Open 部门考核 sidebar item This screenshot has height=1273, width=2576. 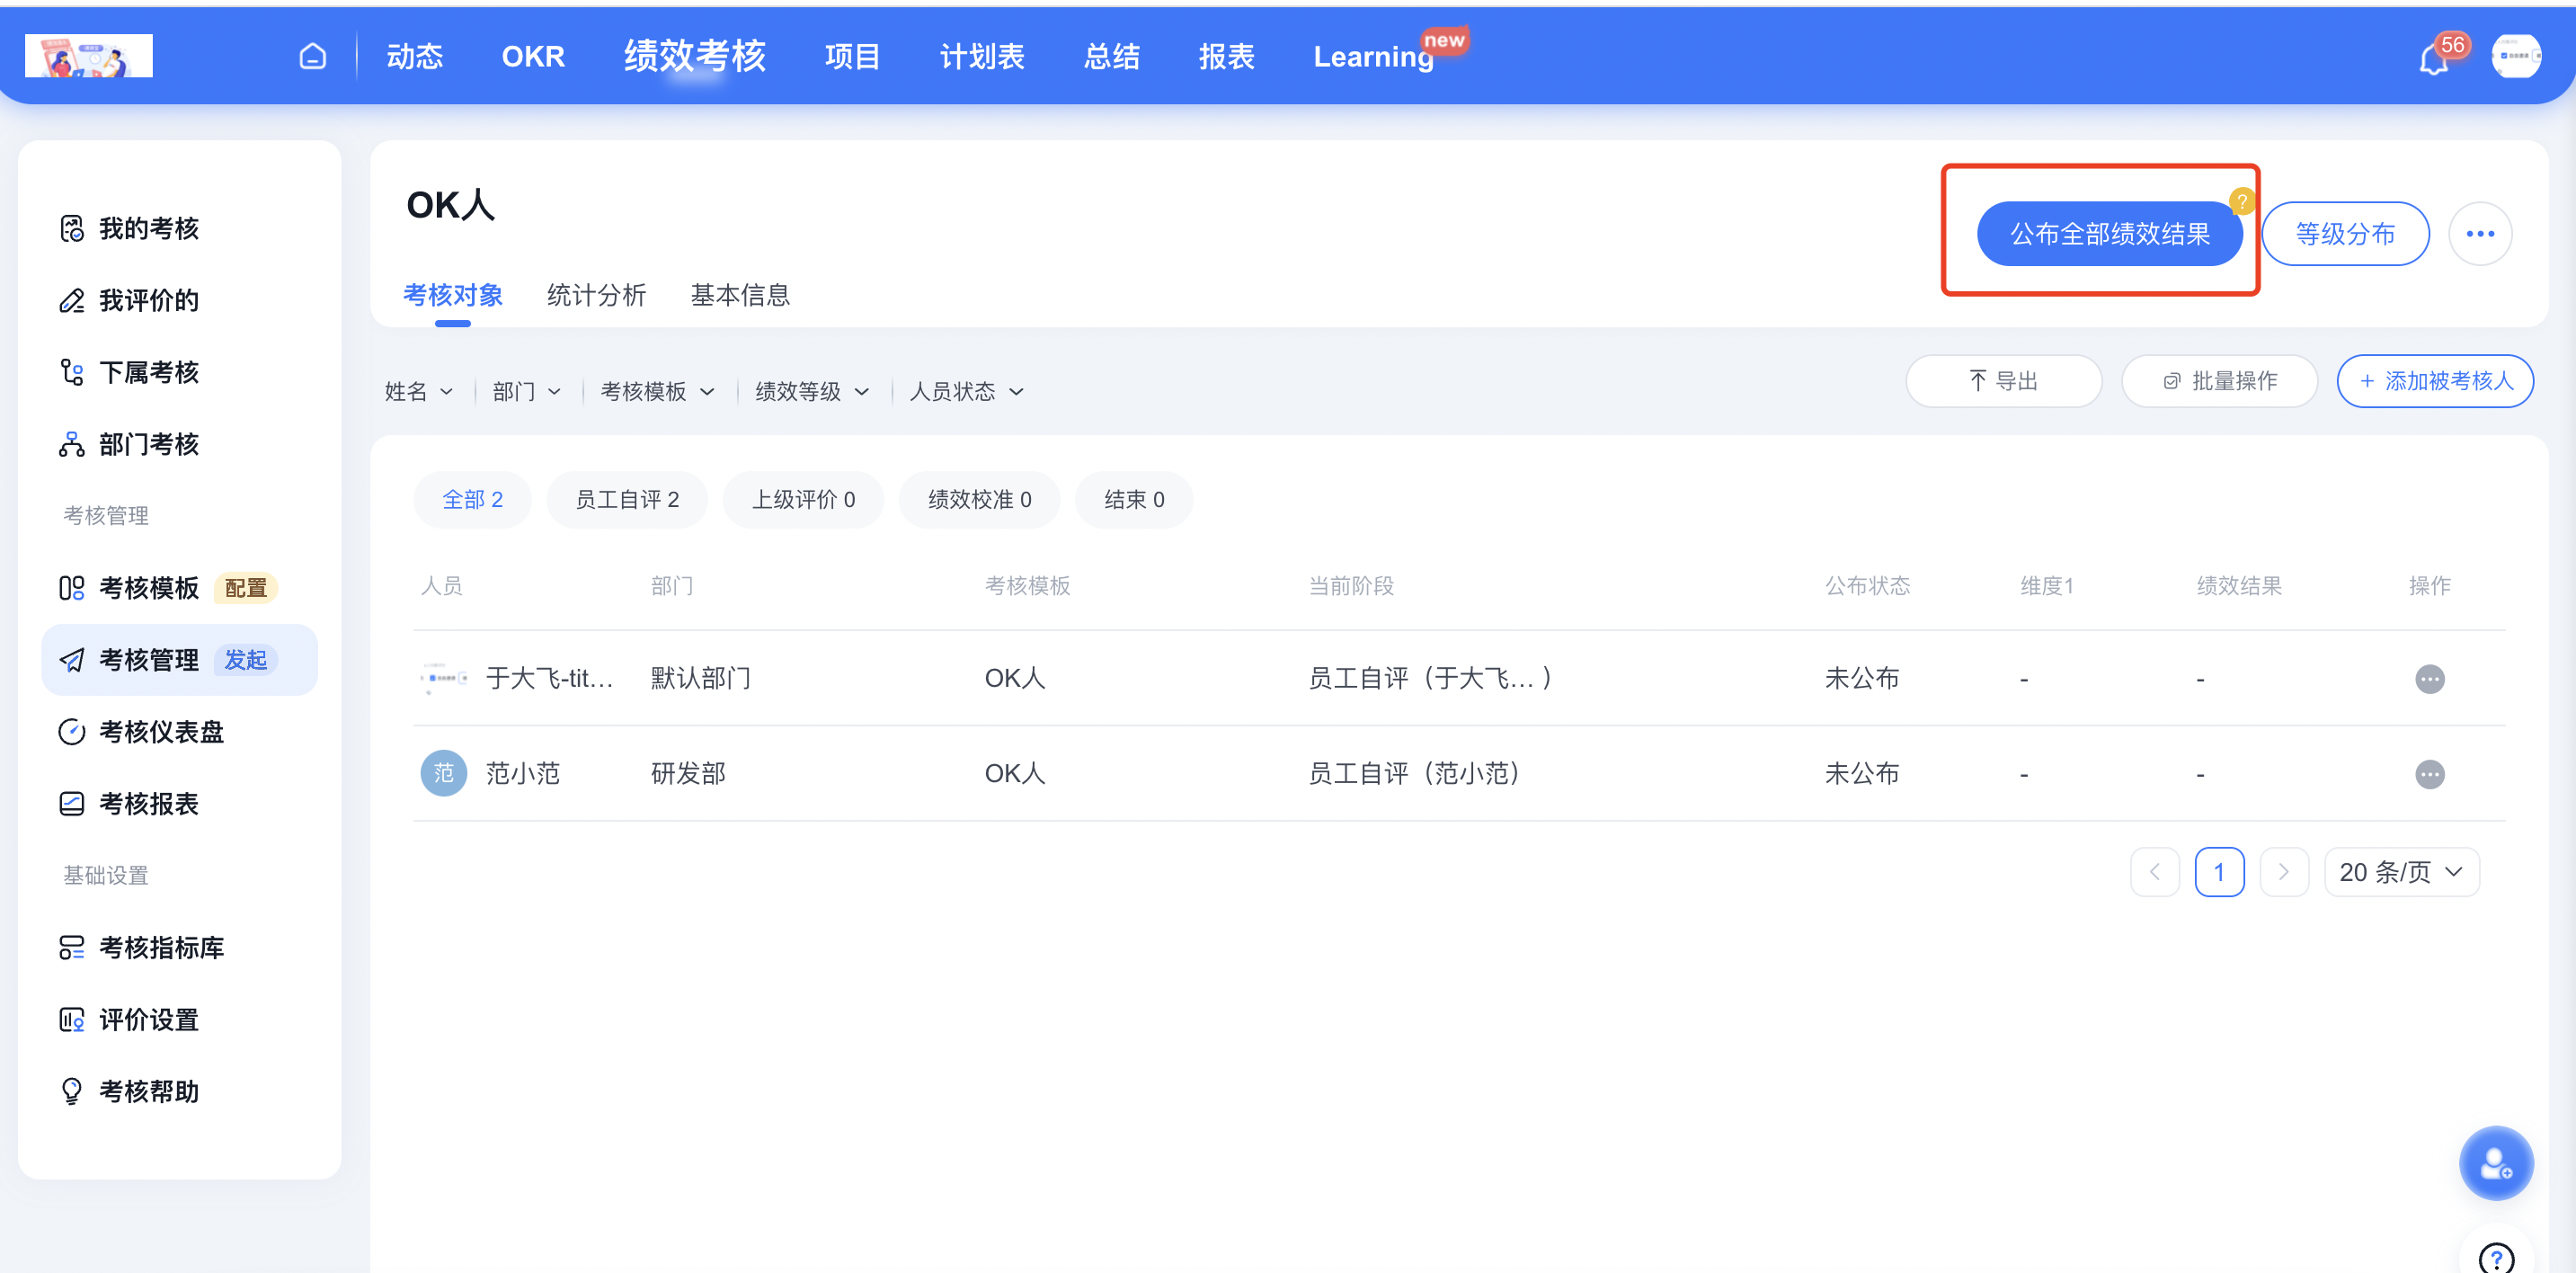coord(180,444)
